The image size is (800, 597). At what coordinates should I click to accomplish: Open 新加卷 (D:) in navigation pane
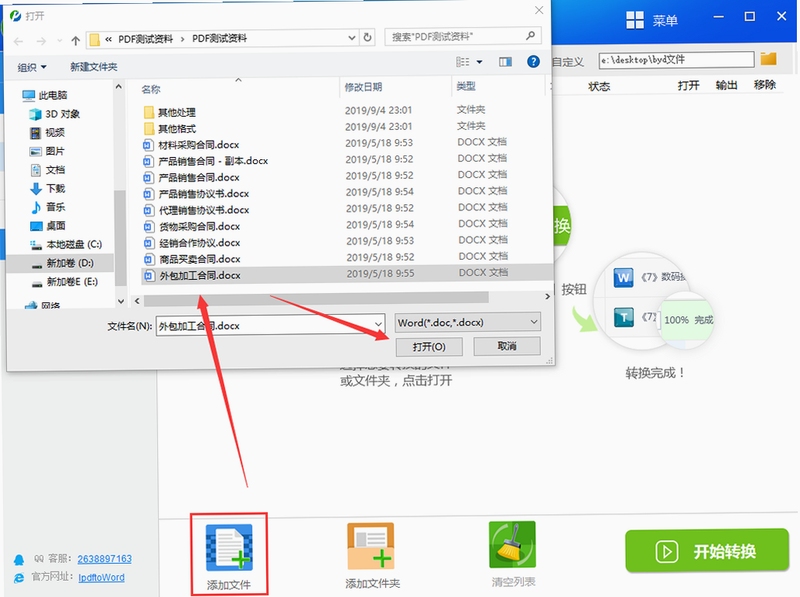tap(62, 263)
